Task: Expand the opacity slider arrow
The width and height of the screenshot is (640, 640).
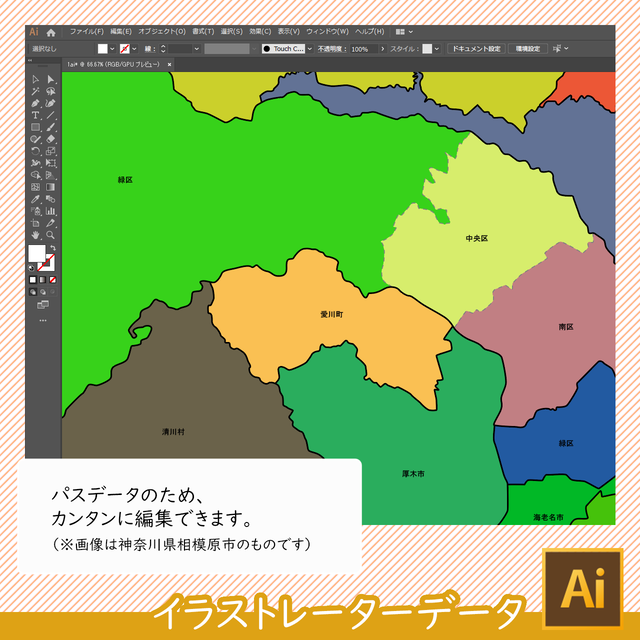Action: pyautogui.click(x=382, y=49)
